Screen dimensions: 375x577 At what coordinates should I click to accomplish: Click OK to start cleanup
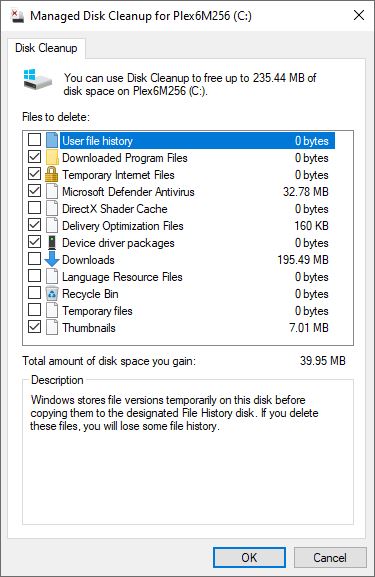(249, 557)
